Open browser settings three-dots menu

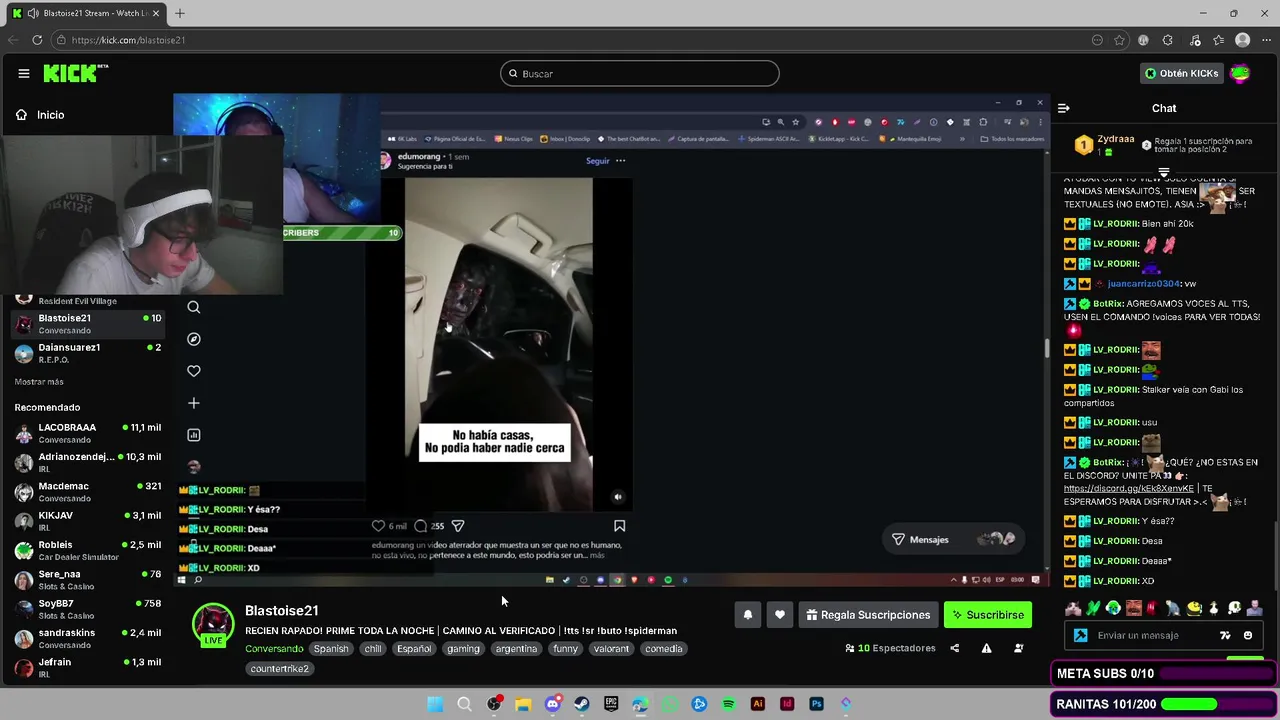pyautogui.click(x=1266, y=40)
